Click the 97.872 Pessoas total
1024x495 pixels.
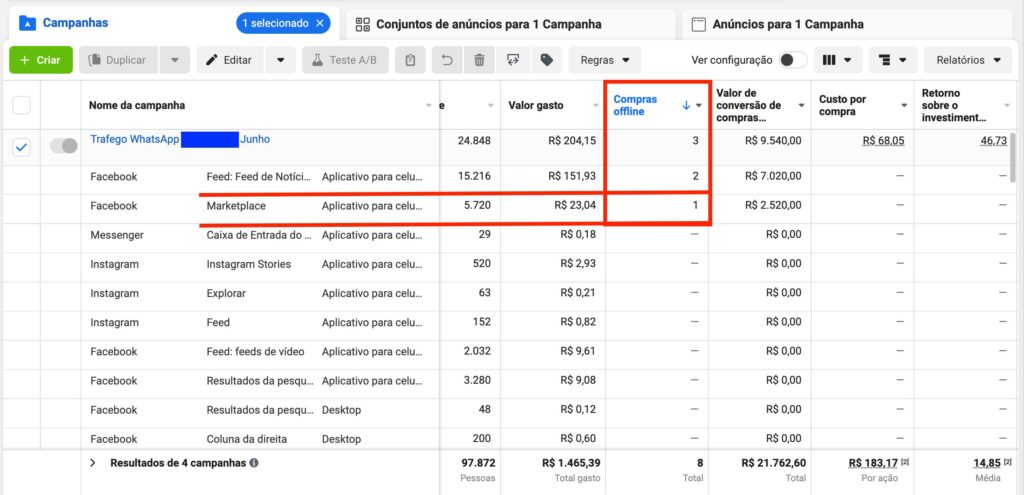(478, 463)
